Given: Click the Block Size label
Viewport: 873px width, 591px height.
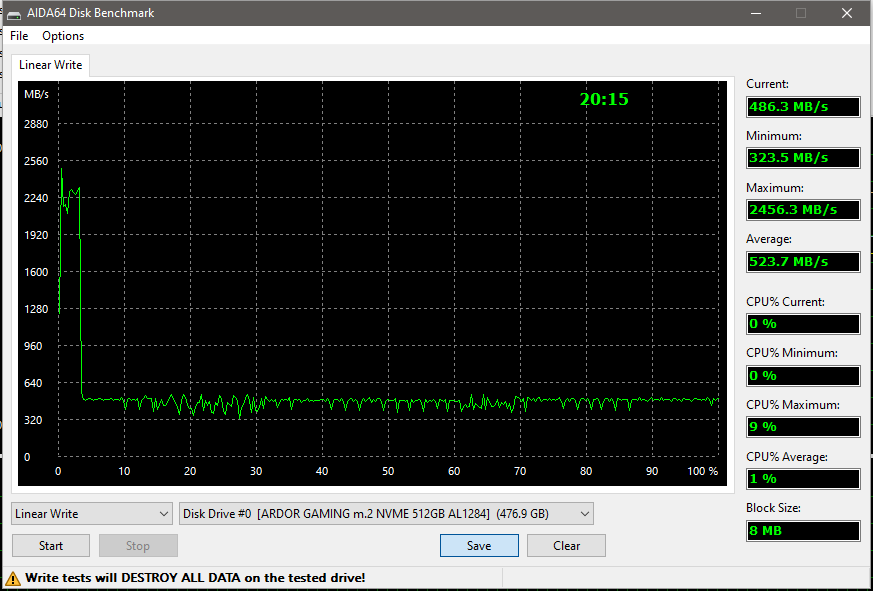Looking at the screenshot, I should pyautogui.click(x=773, y=508).
